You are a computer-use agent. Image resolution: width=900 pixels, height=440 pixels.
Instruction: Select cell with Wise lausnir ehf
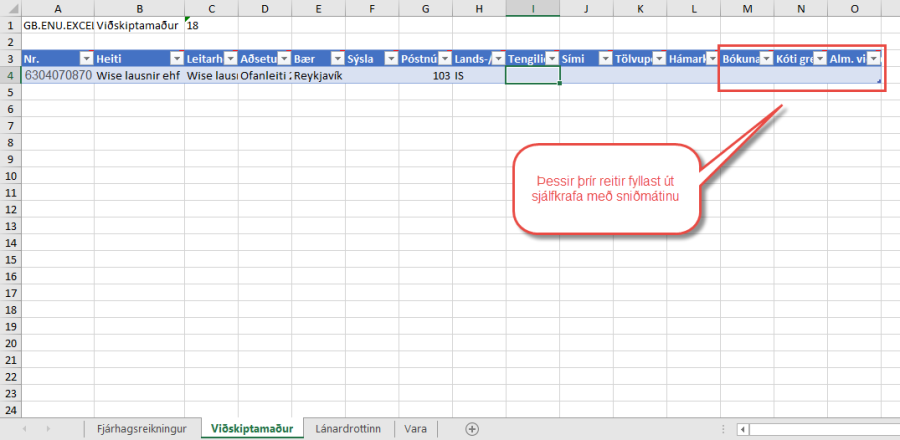point(139,75)
